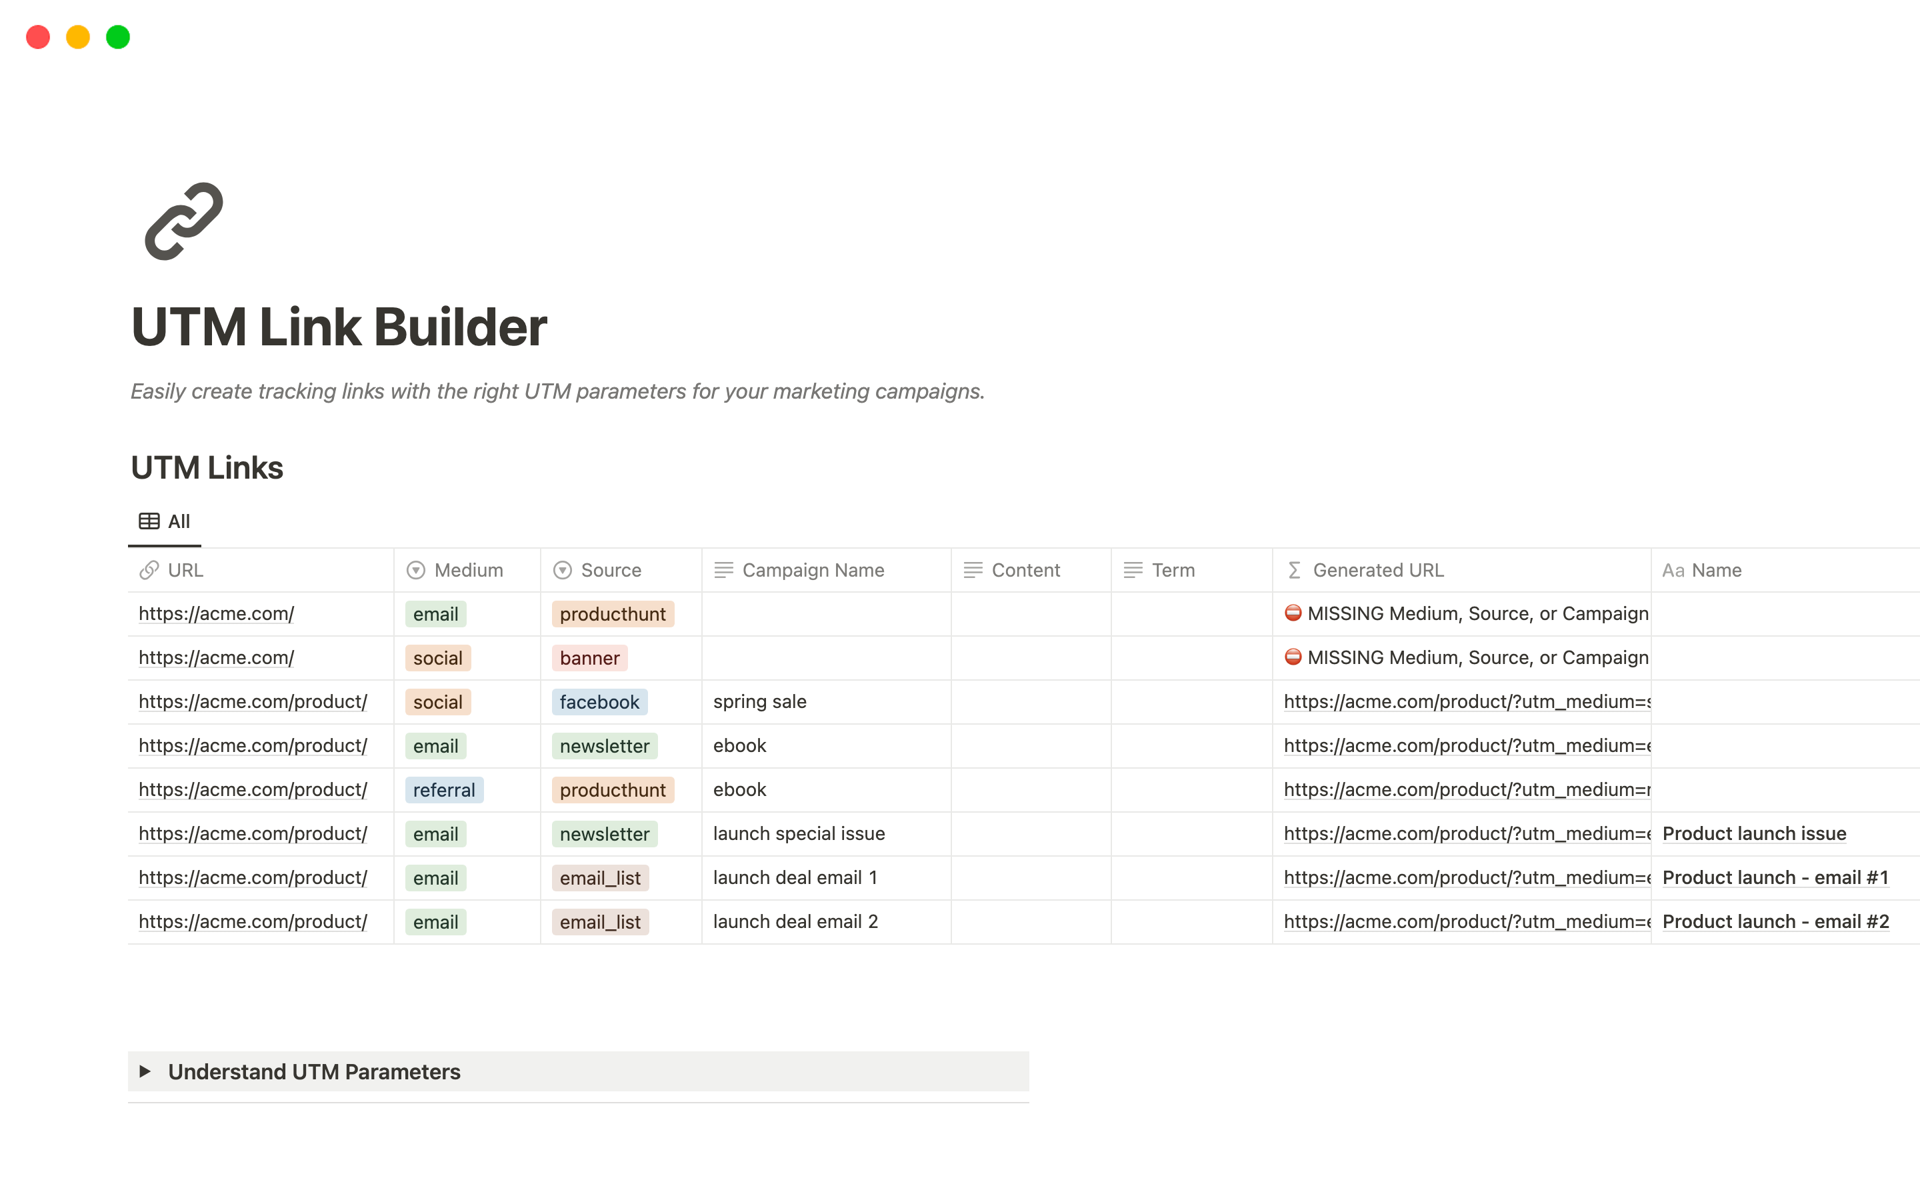The width and height of the screenshot is (1920, 1200).
Task: Click the red MISSING badge in the first row
Action: [x=1294, y=613]
